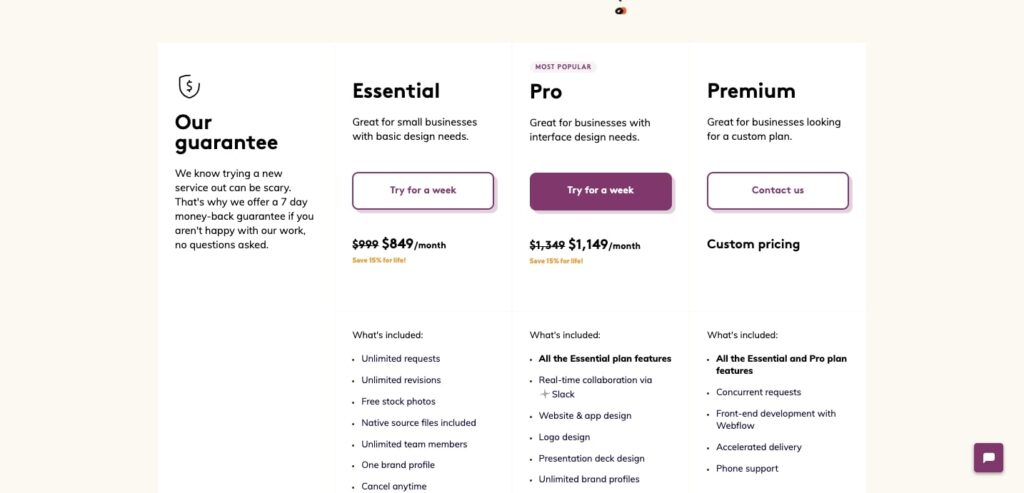Click the money-back guarantee shield icon
The width and height of the screenshot is (1024, 493).
click(188, 87)
